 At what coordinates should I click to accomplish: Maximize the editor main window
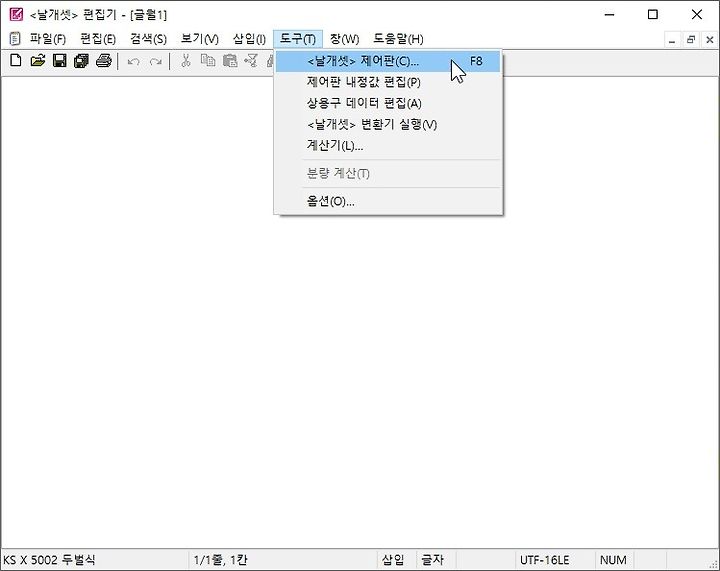(x=652, y=15)
